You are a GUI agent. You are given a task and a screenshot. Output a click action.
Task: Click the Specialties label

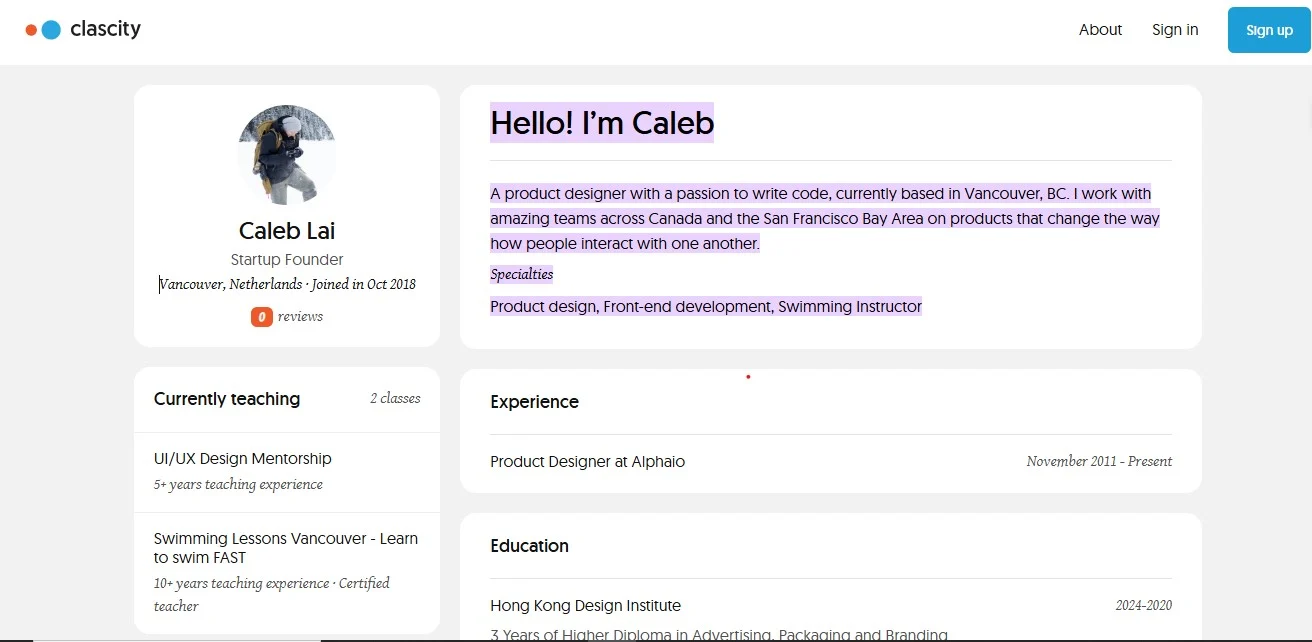pos(521,274)
